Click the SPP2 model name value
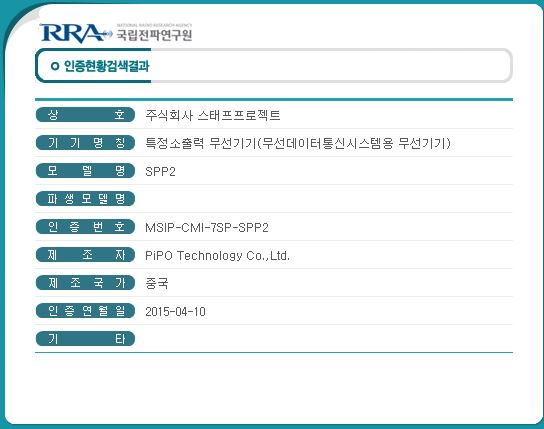 pyautogui.click(x=160, y=172)
